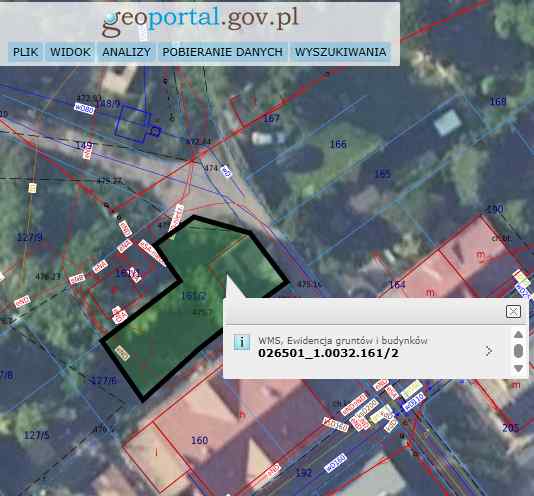
Task: Select parcel identifier 026501_1.0032.161/2 text
Action: click(x=328, y=353)
